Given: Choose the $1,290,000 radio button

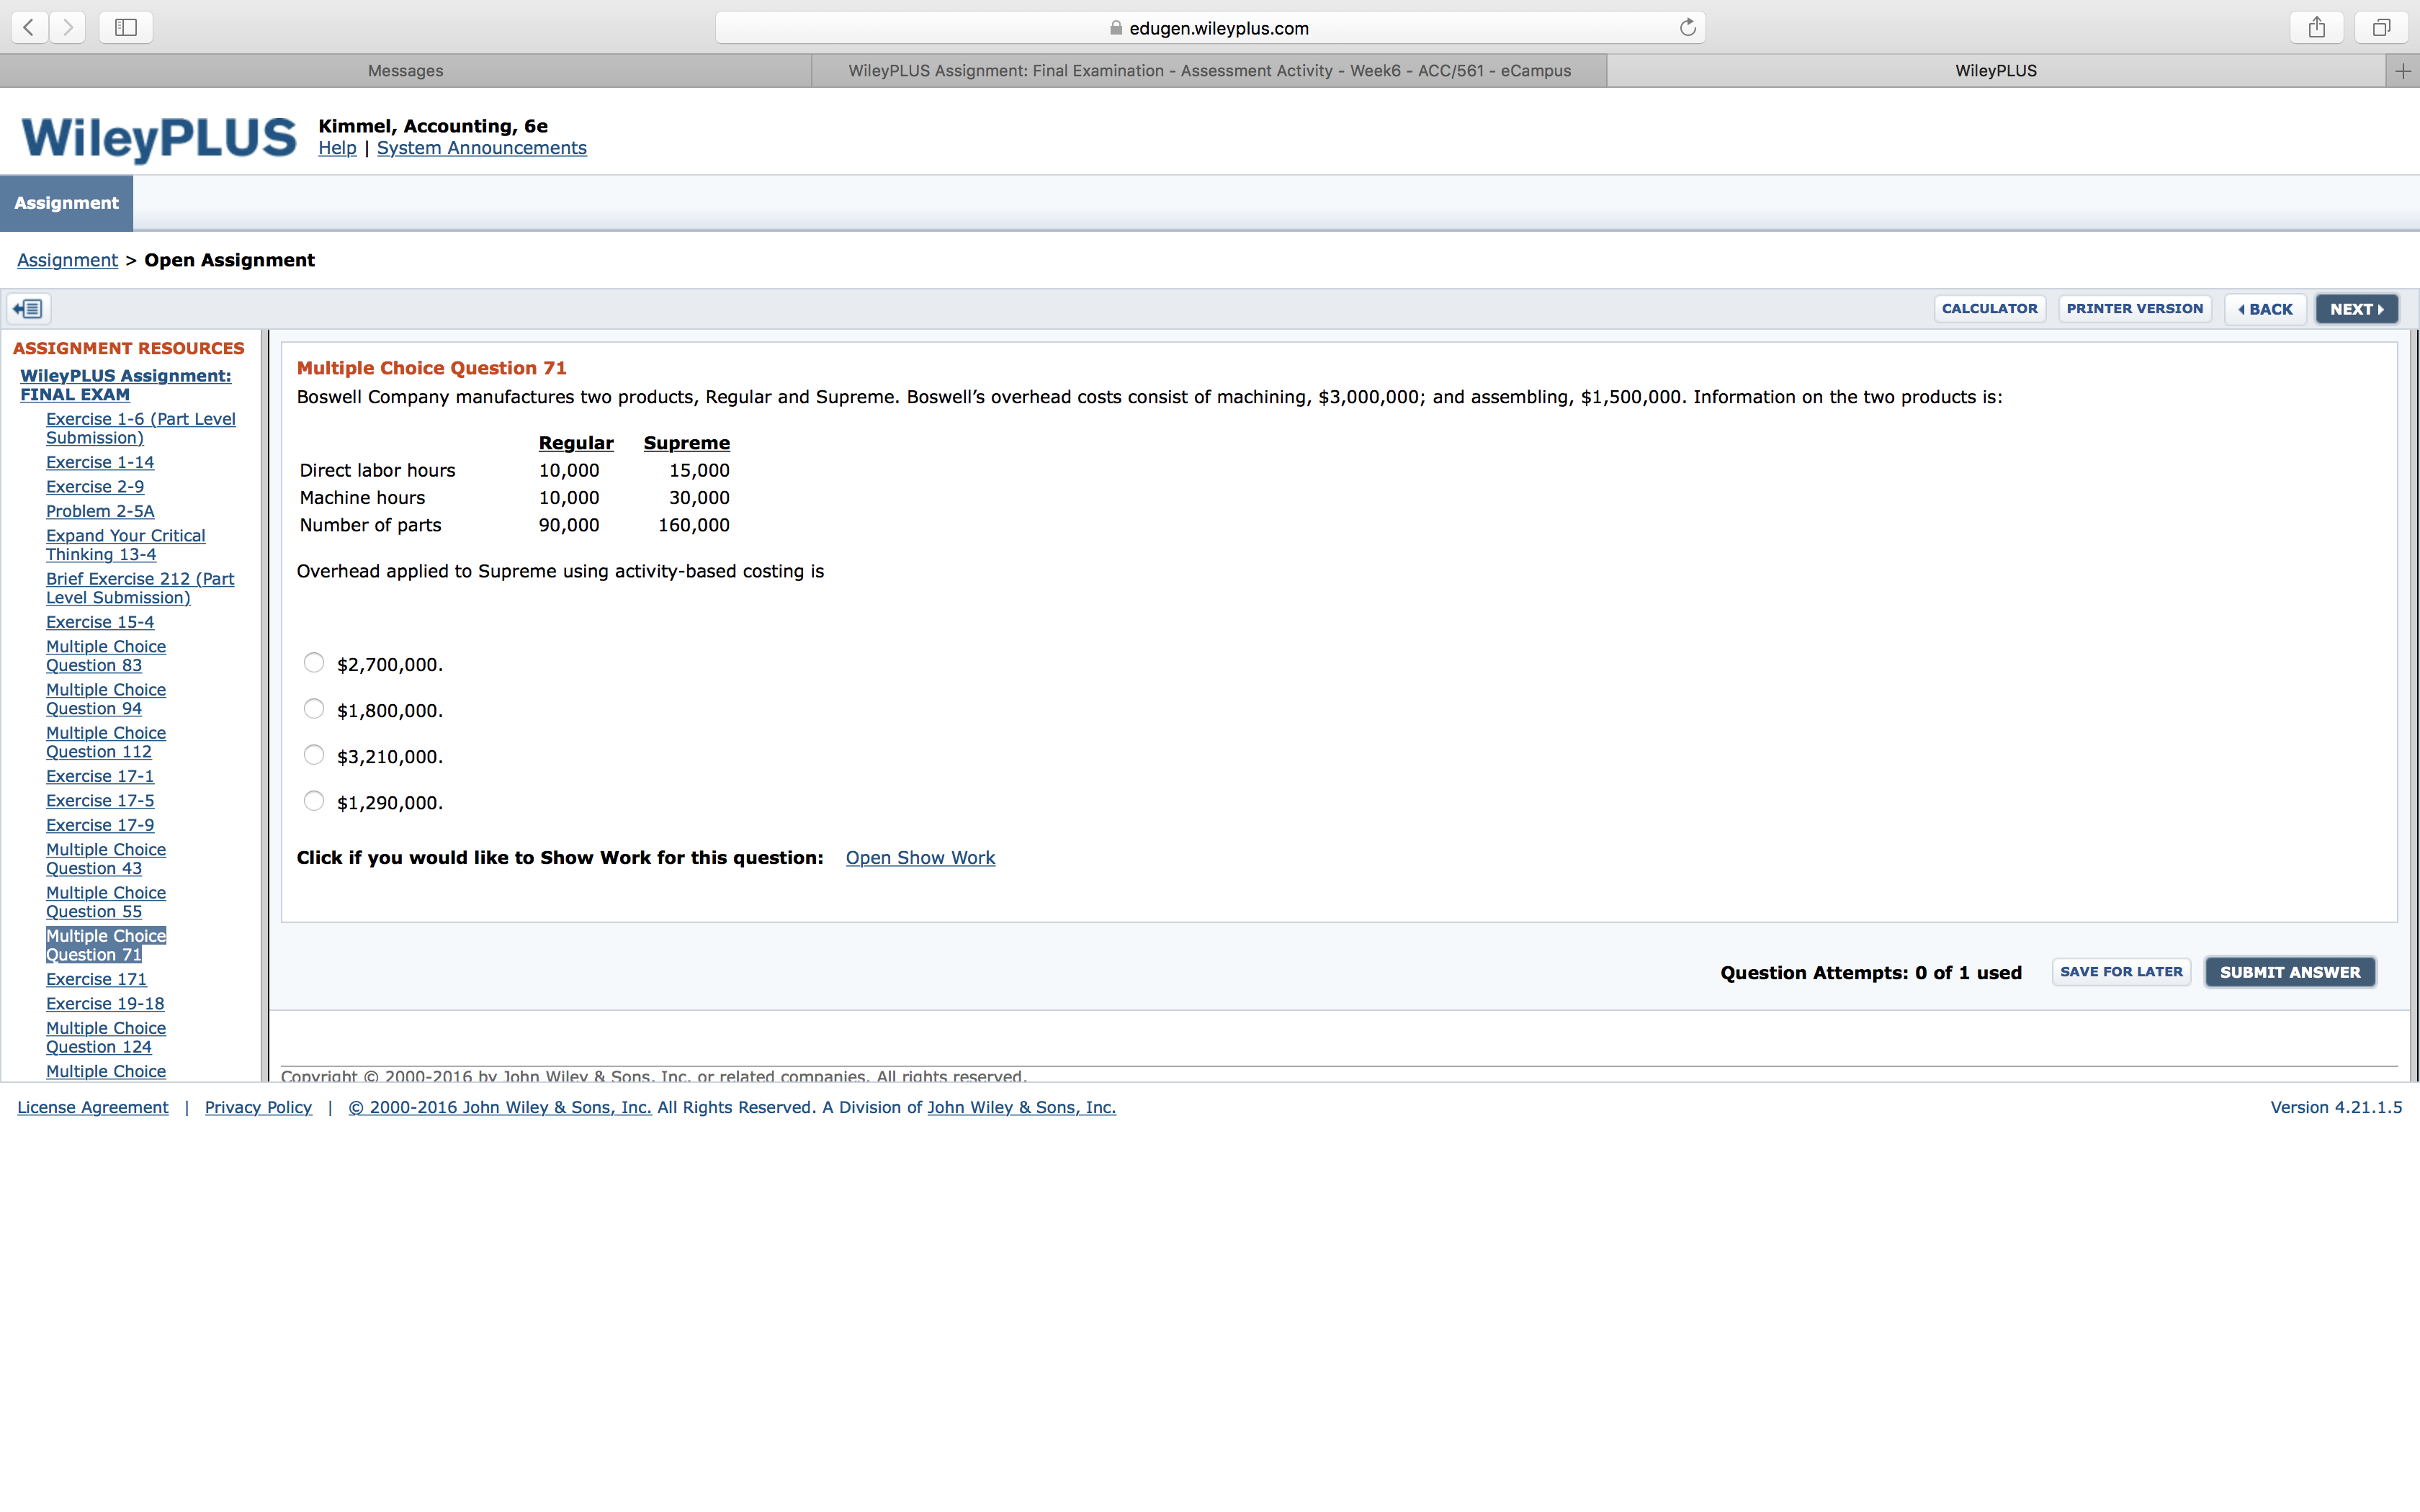Looking at the screenshot, I should (x=314, y=801).
